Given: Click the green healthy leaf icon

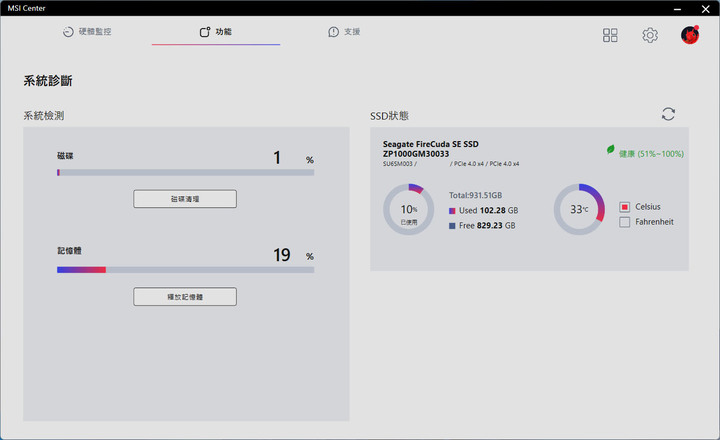Looking at the screenshot, I should click(610, 149).
